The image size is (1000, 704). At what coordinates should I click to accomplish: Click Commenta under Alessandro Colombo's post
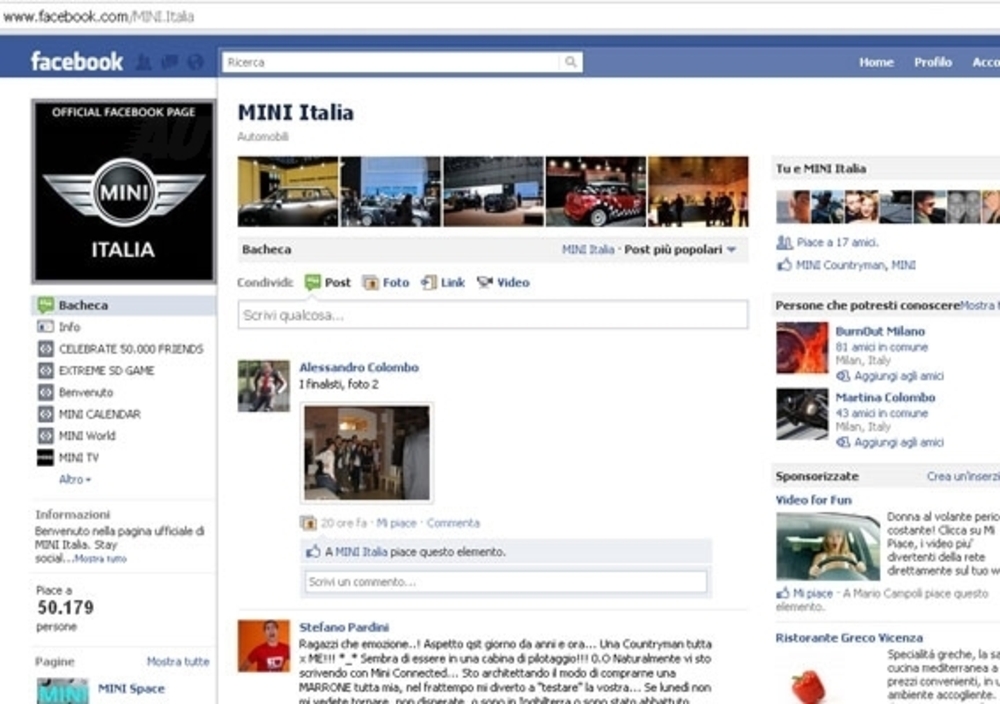[x=453, y=523]
